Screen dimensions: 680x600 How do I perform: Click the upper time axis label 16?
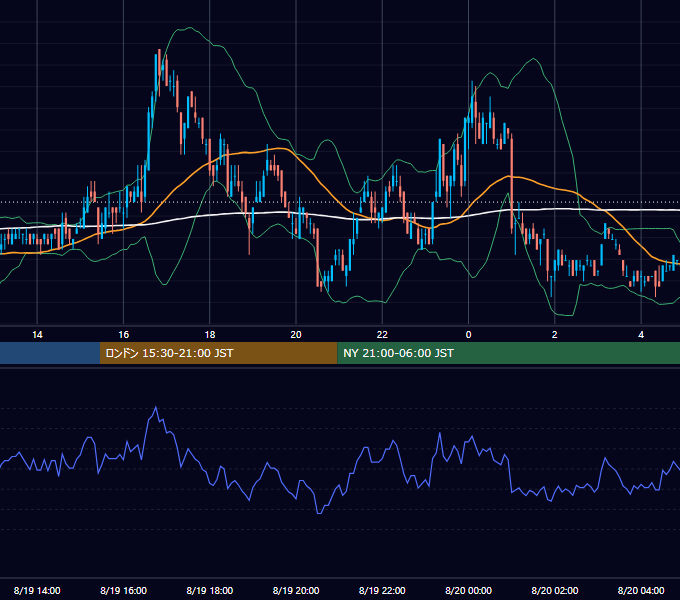[124, 335]
